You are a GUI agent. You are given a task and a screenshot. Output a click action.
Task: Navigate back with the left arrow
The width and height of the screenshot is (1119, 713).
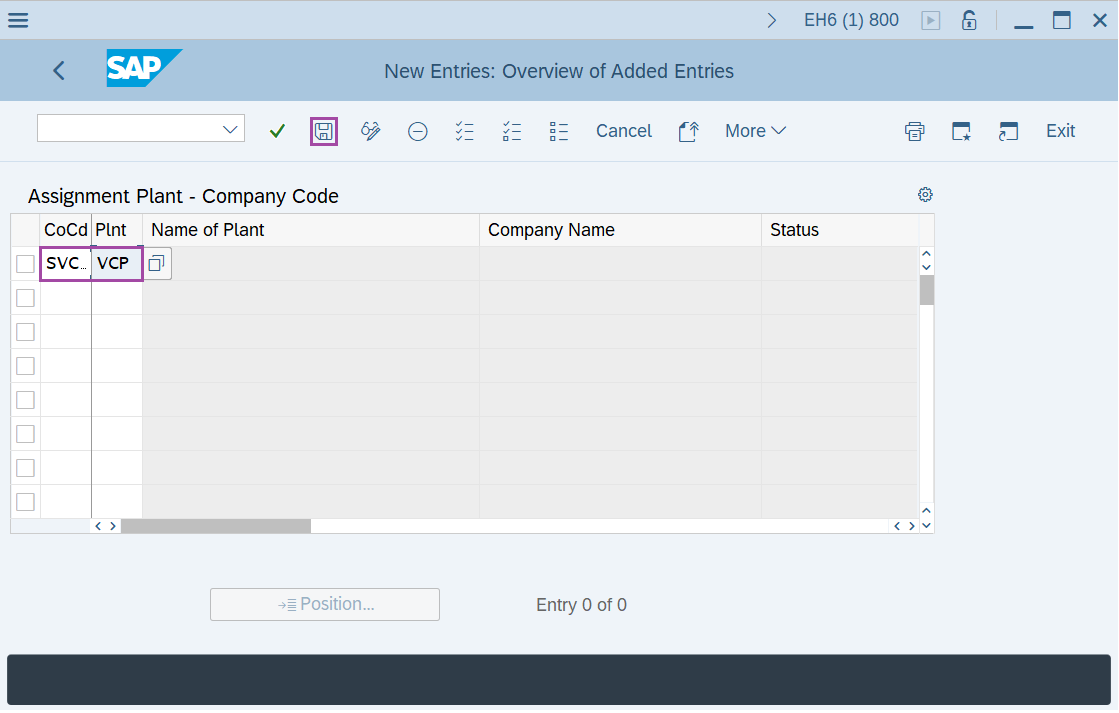pyautogui.click(x=58, y=70)
